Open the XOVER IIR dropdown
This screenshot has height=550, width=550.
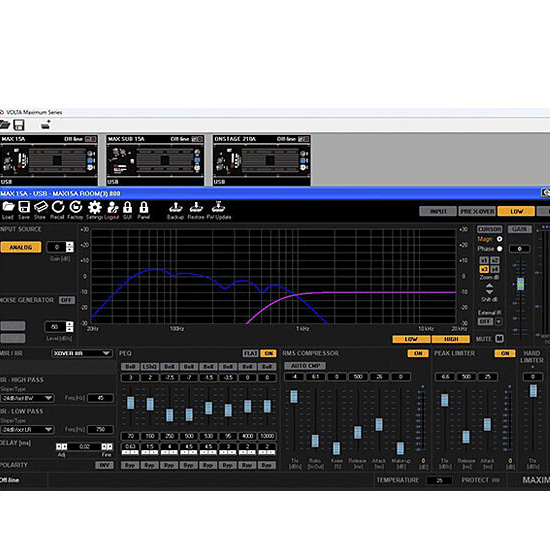(82, 353)
